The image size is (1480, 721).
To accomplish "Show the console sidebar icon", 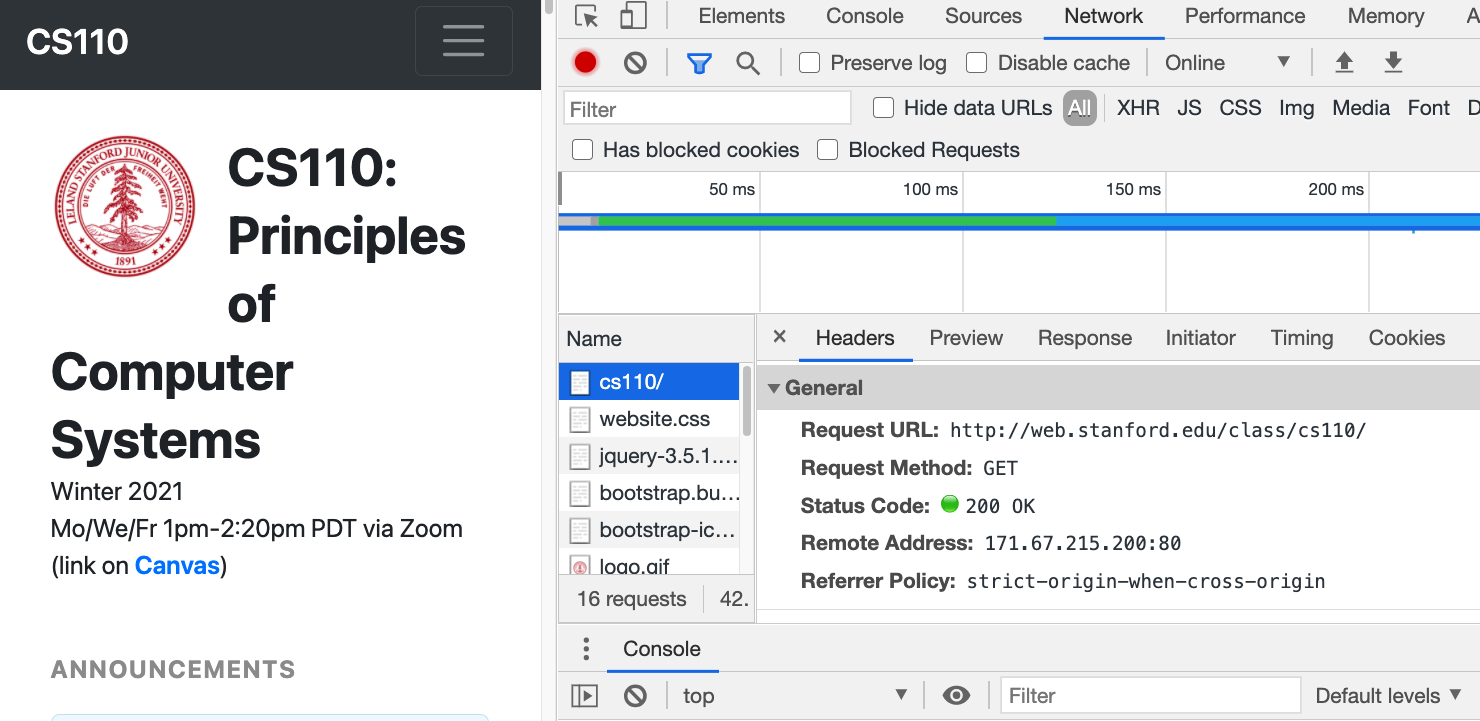I will click(584, 695).
